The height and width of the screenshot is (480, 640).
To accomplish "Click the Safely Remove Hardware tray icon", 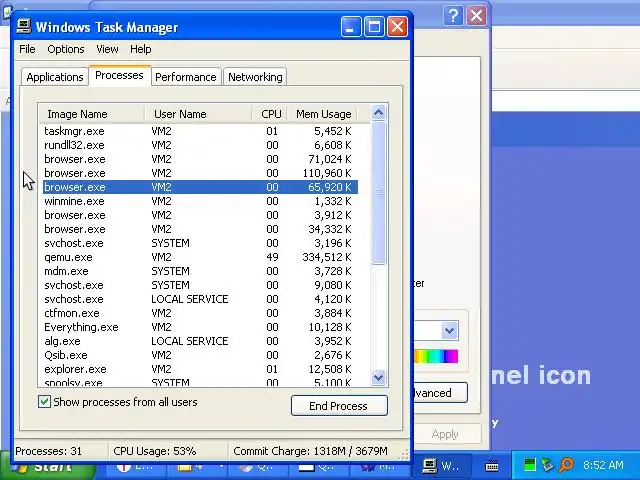I will pos(548,464).
